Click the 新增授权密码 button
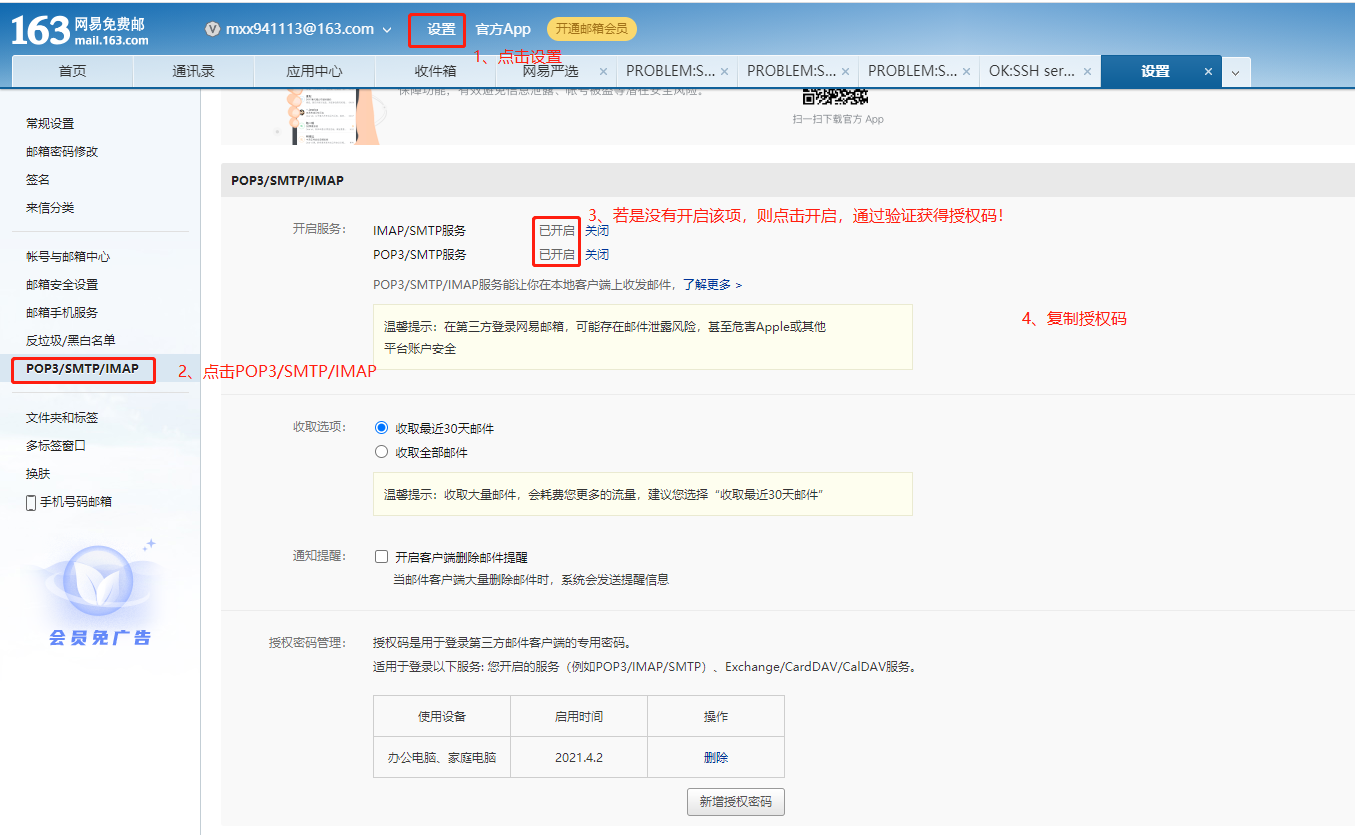Image resolution: width=1355 pixels, height=835 pixels. [736, 802]
